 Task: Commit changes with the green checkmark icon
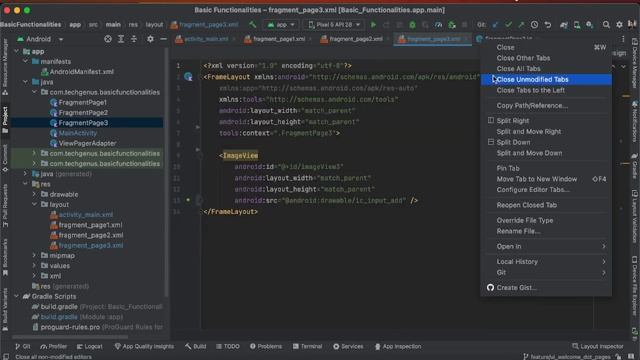click(508, 24)
